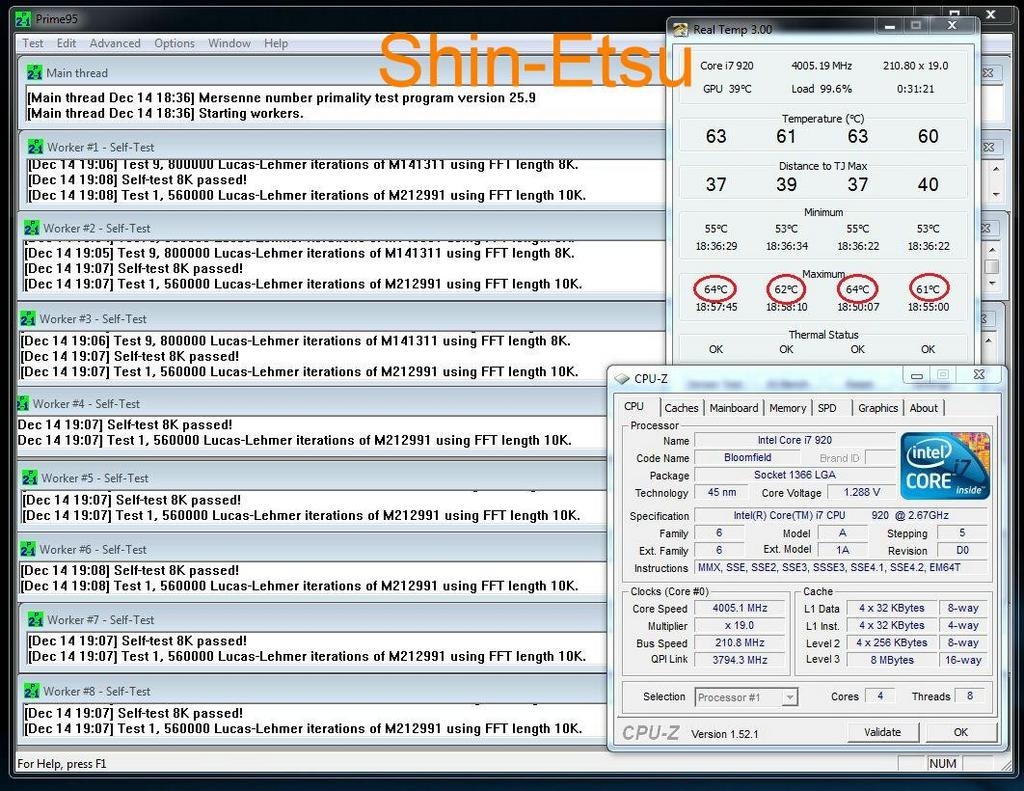1024x791 pixels.
Task: Switch to the Graphics tab in CPU-Z
Action: tap(878, 408)
